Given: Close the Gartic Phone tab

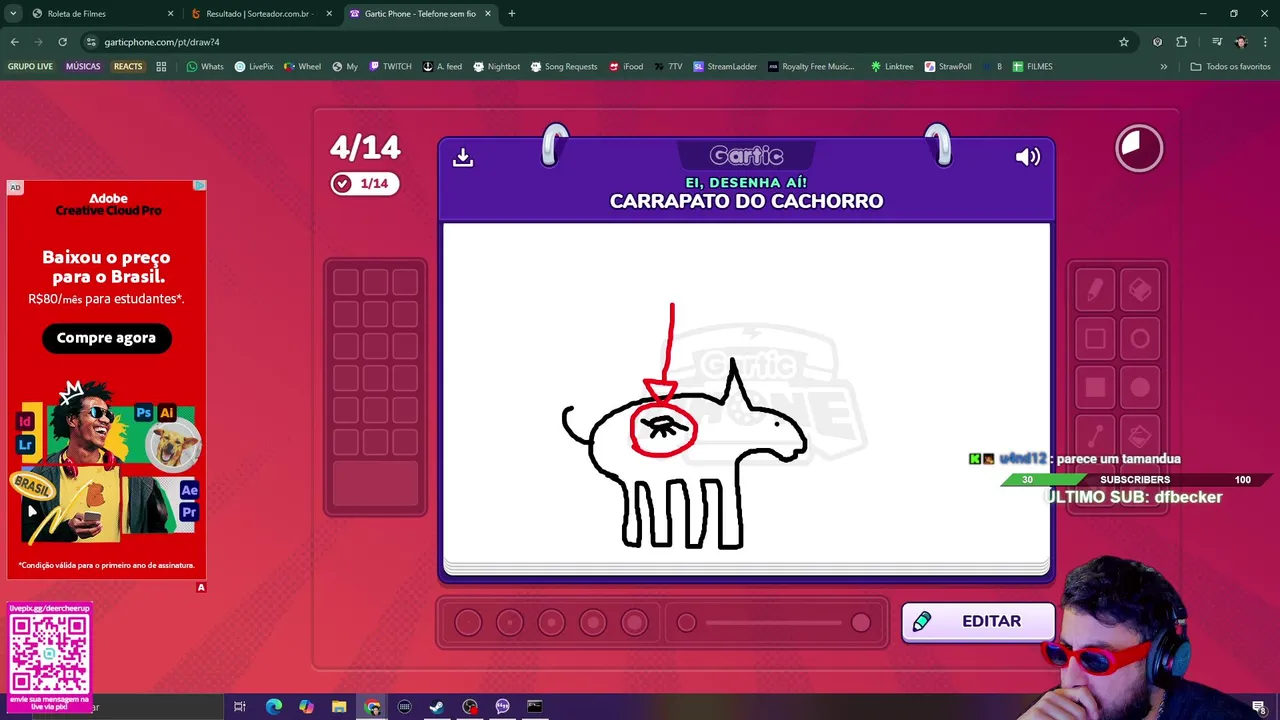Looking at the screenshot, I should point(488,14).
